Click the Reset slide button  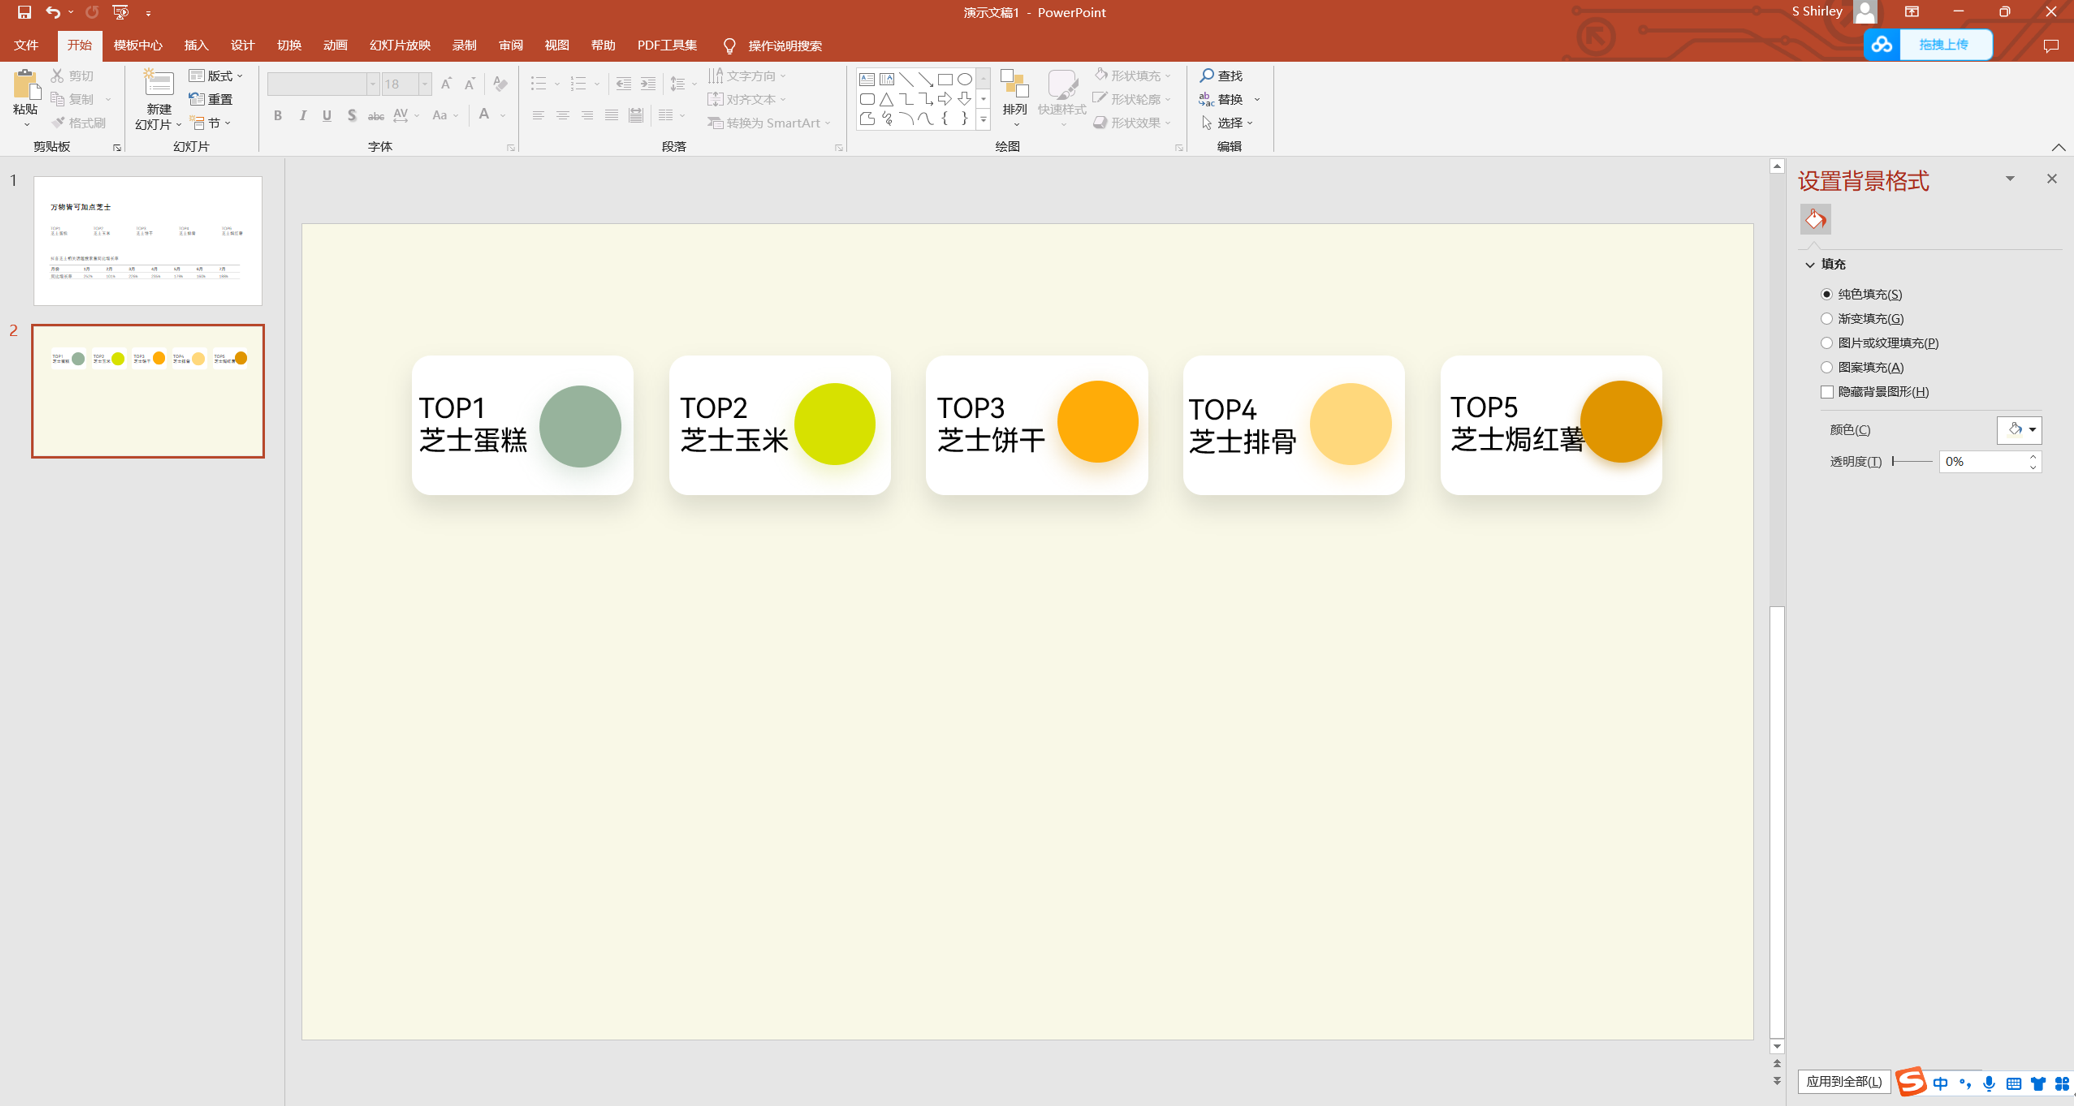click(212, 99)
